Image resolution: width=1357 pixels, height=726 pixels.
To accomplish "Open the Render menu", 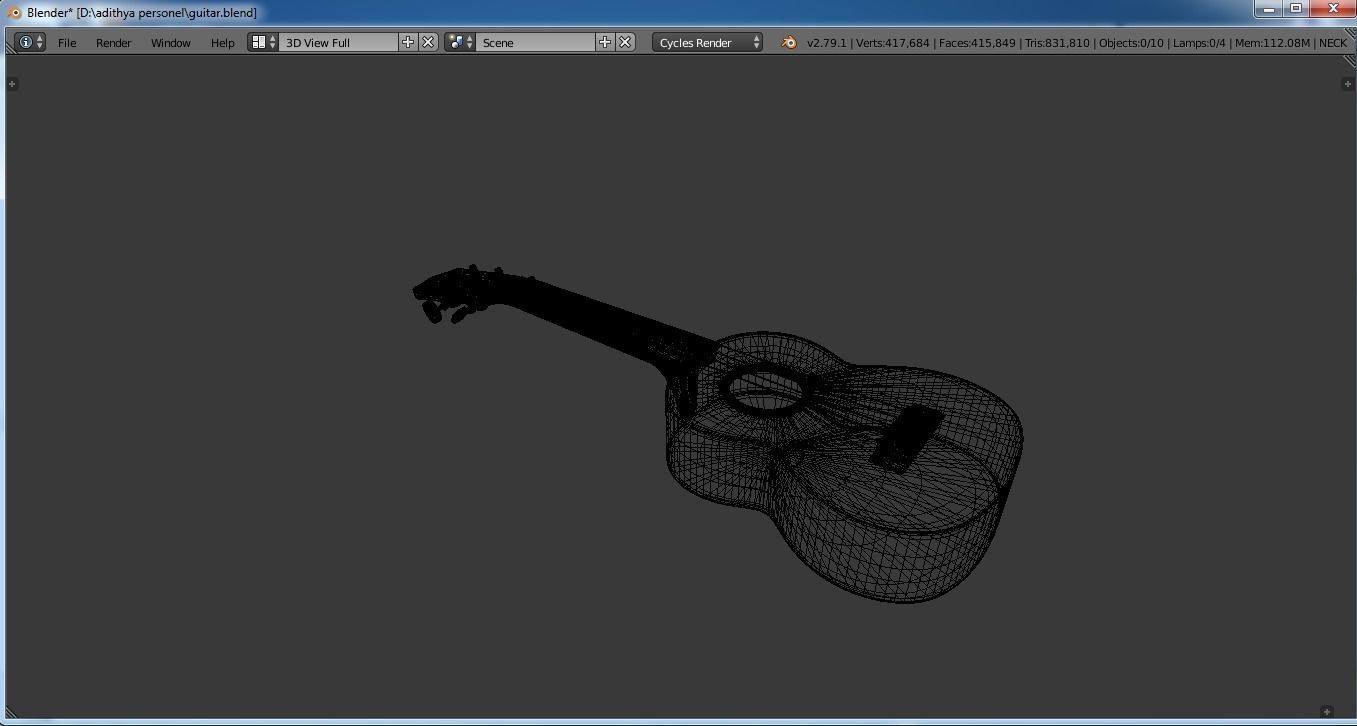I will pyautogui.click(x=114, y=43).
